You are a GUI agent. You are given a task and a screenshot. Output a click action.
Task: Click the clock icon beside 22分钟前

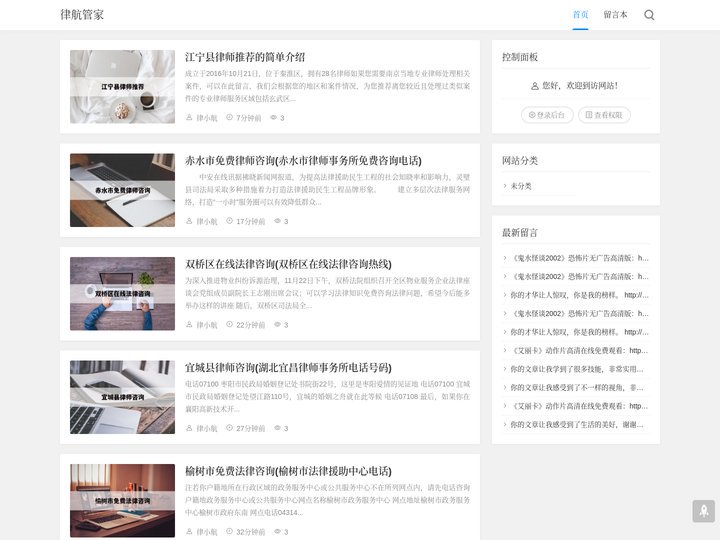point(229,325)
